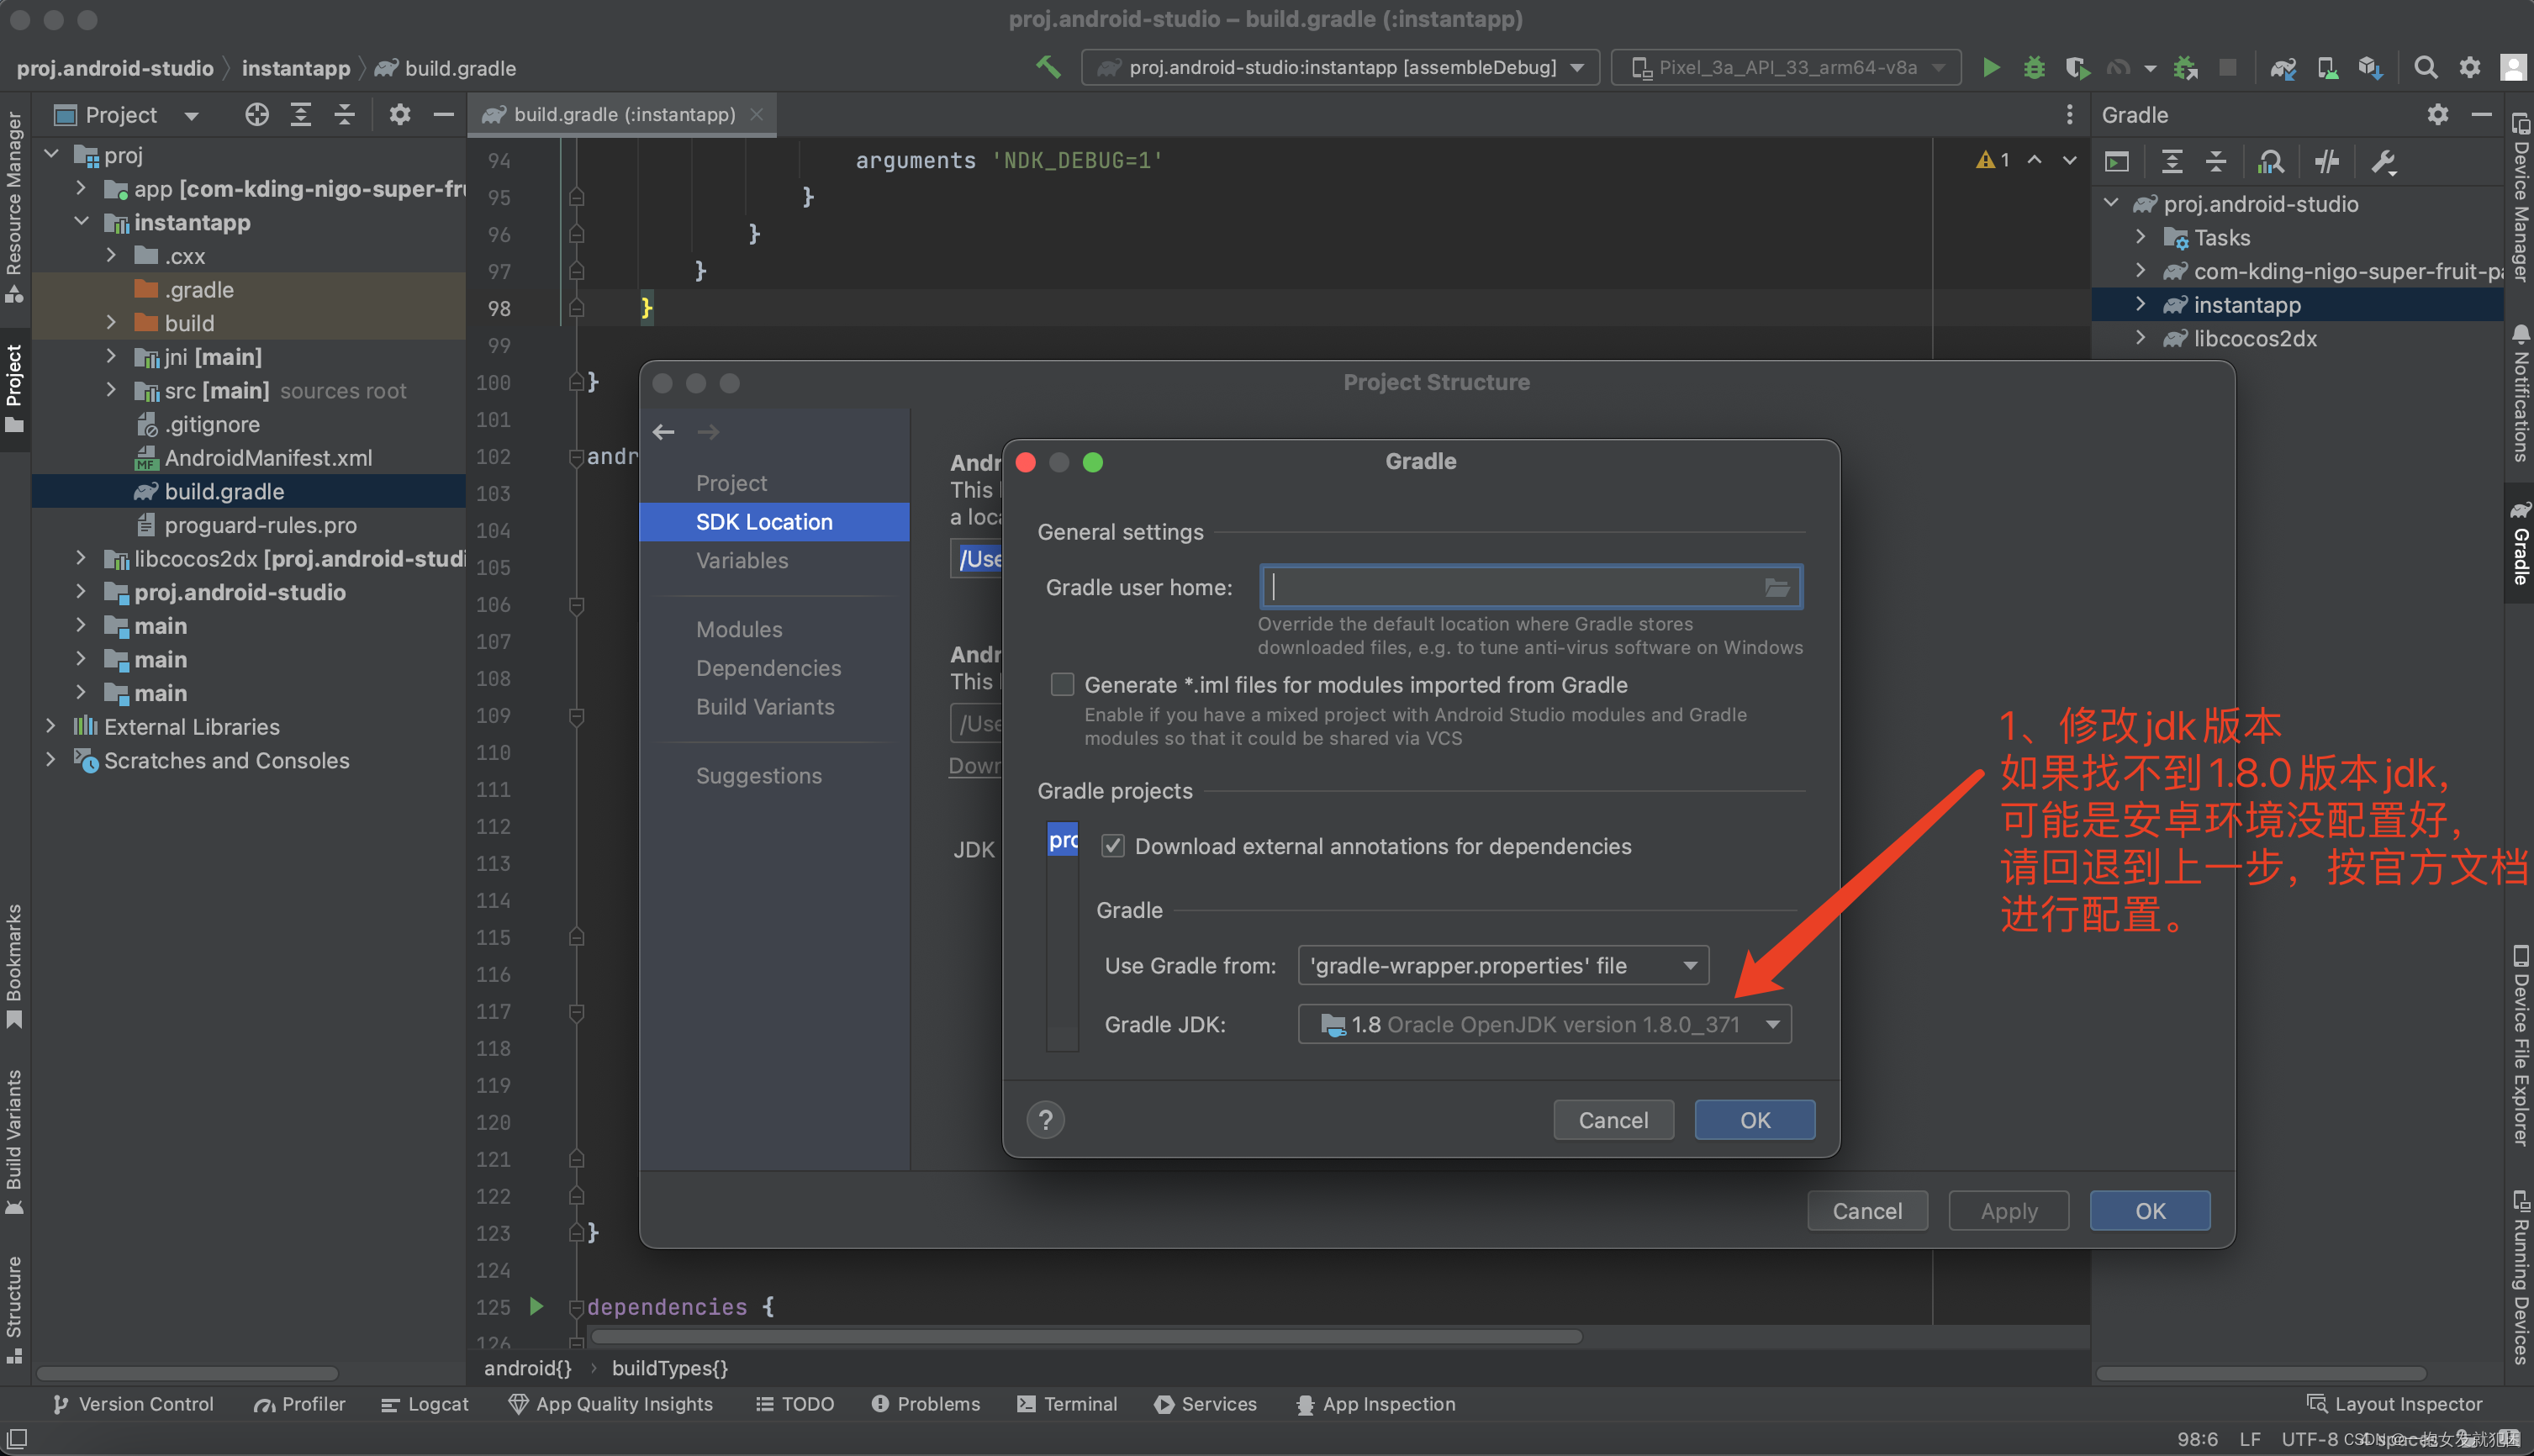Debug the instantapp configuration
Viewport: 2534px width, 1456px height.
coord(2033,67)
